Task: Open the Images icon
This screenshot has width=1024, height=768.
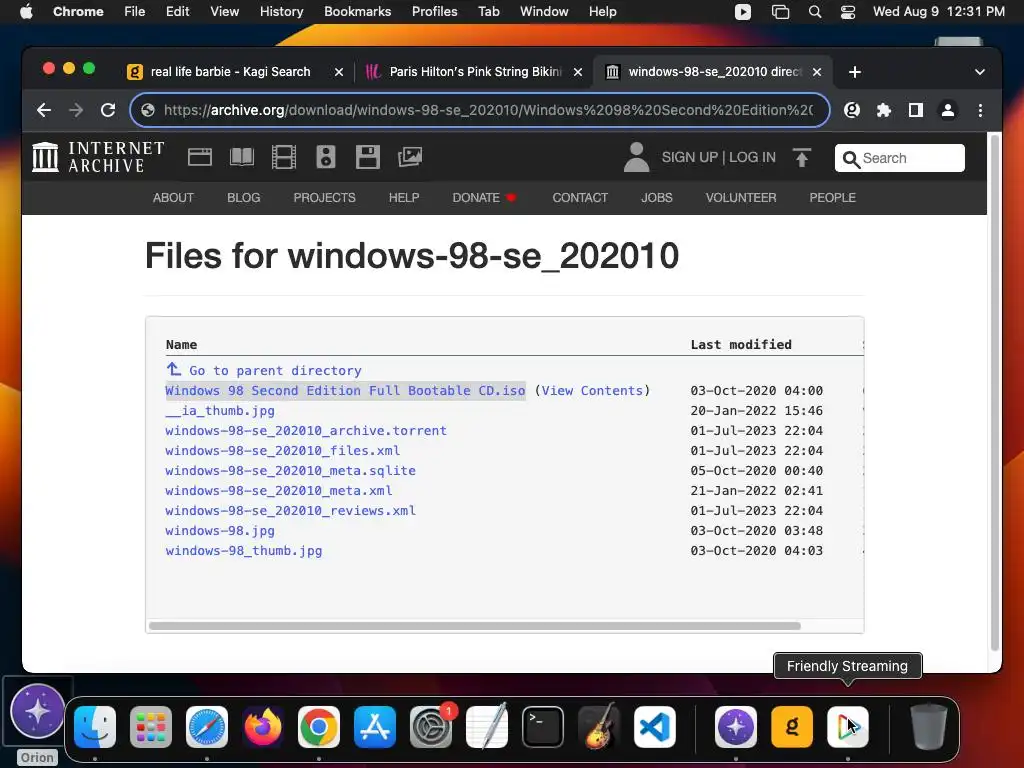Action: pos(409,157)
